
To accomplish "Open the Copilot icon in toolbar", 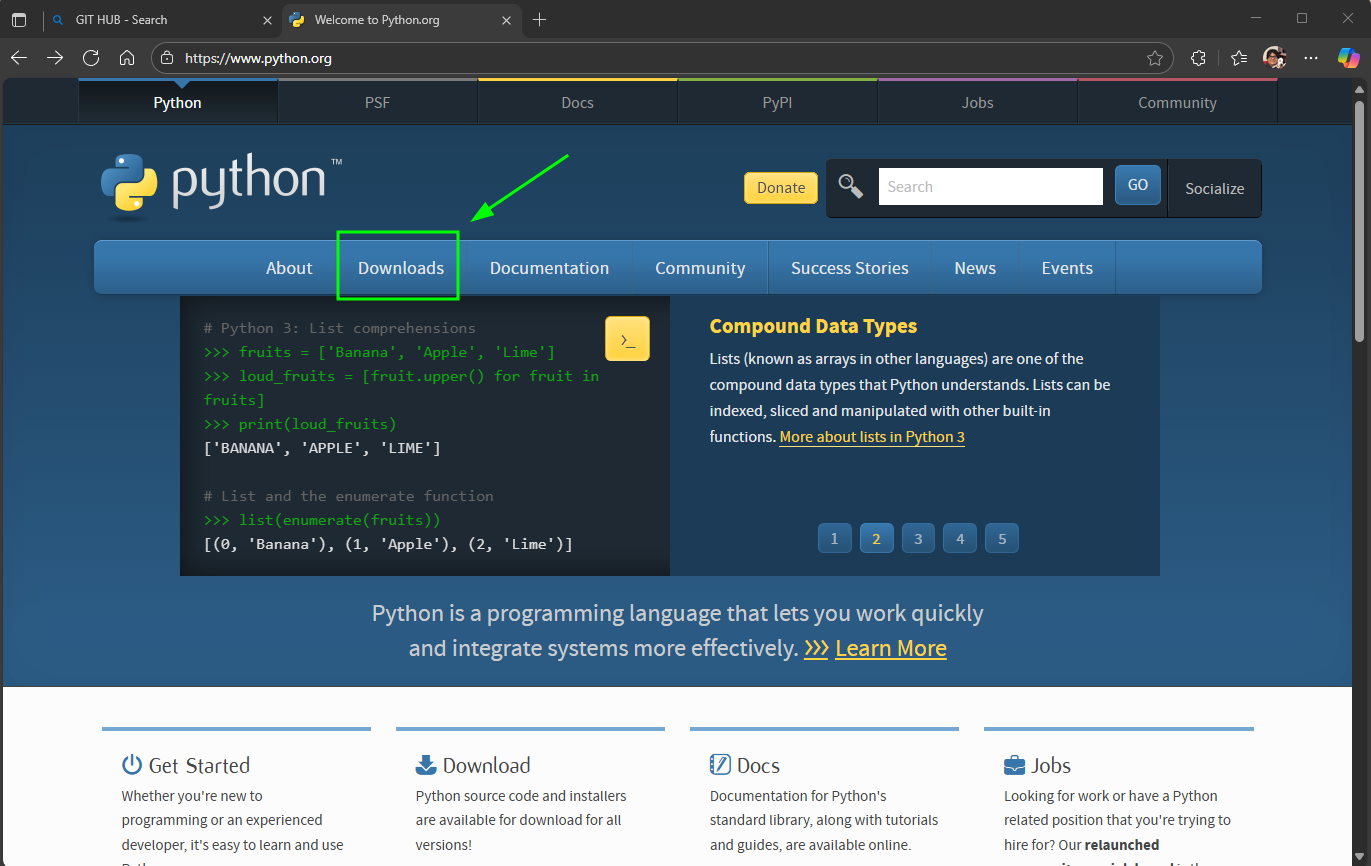I will tap(1348, 58).
